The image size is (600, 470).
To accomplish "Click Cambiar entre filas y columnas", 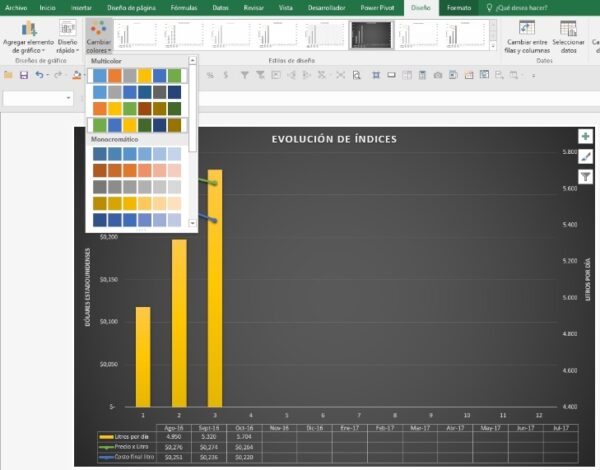I will (x=526, y=38).
